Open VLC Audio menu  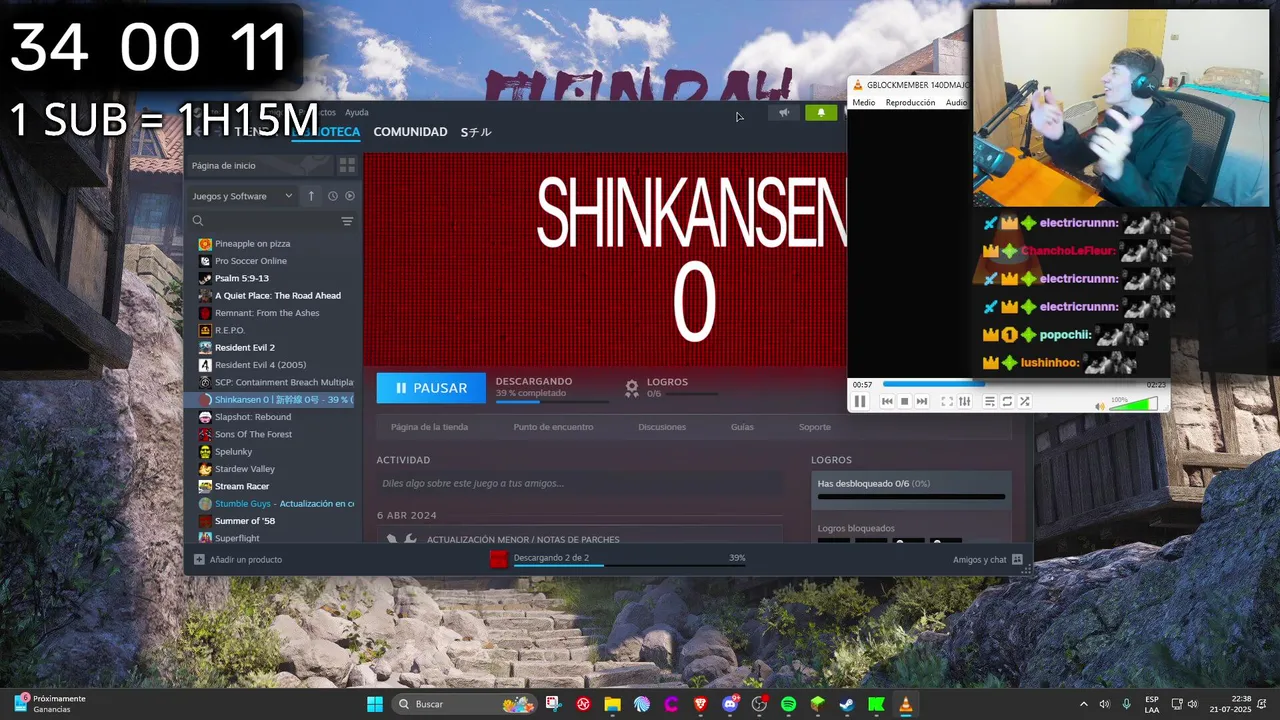tap(956, 102)
